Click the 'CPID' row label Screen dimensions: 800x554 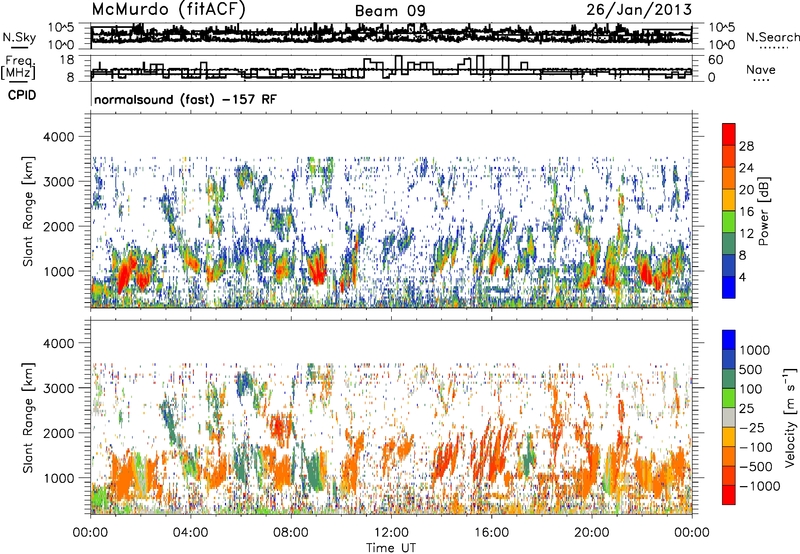coord(22,95)
